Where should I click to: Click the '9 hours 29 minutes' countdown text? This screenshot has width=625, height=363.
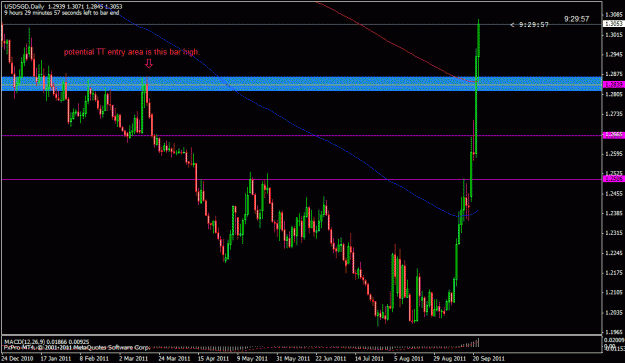point(62,13)
